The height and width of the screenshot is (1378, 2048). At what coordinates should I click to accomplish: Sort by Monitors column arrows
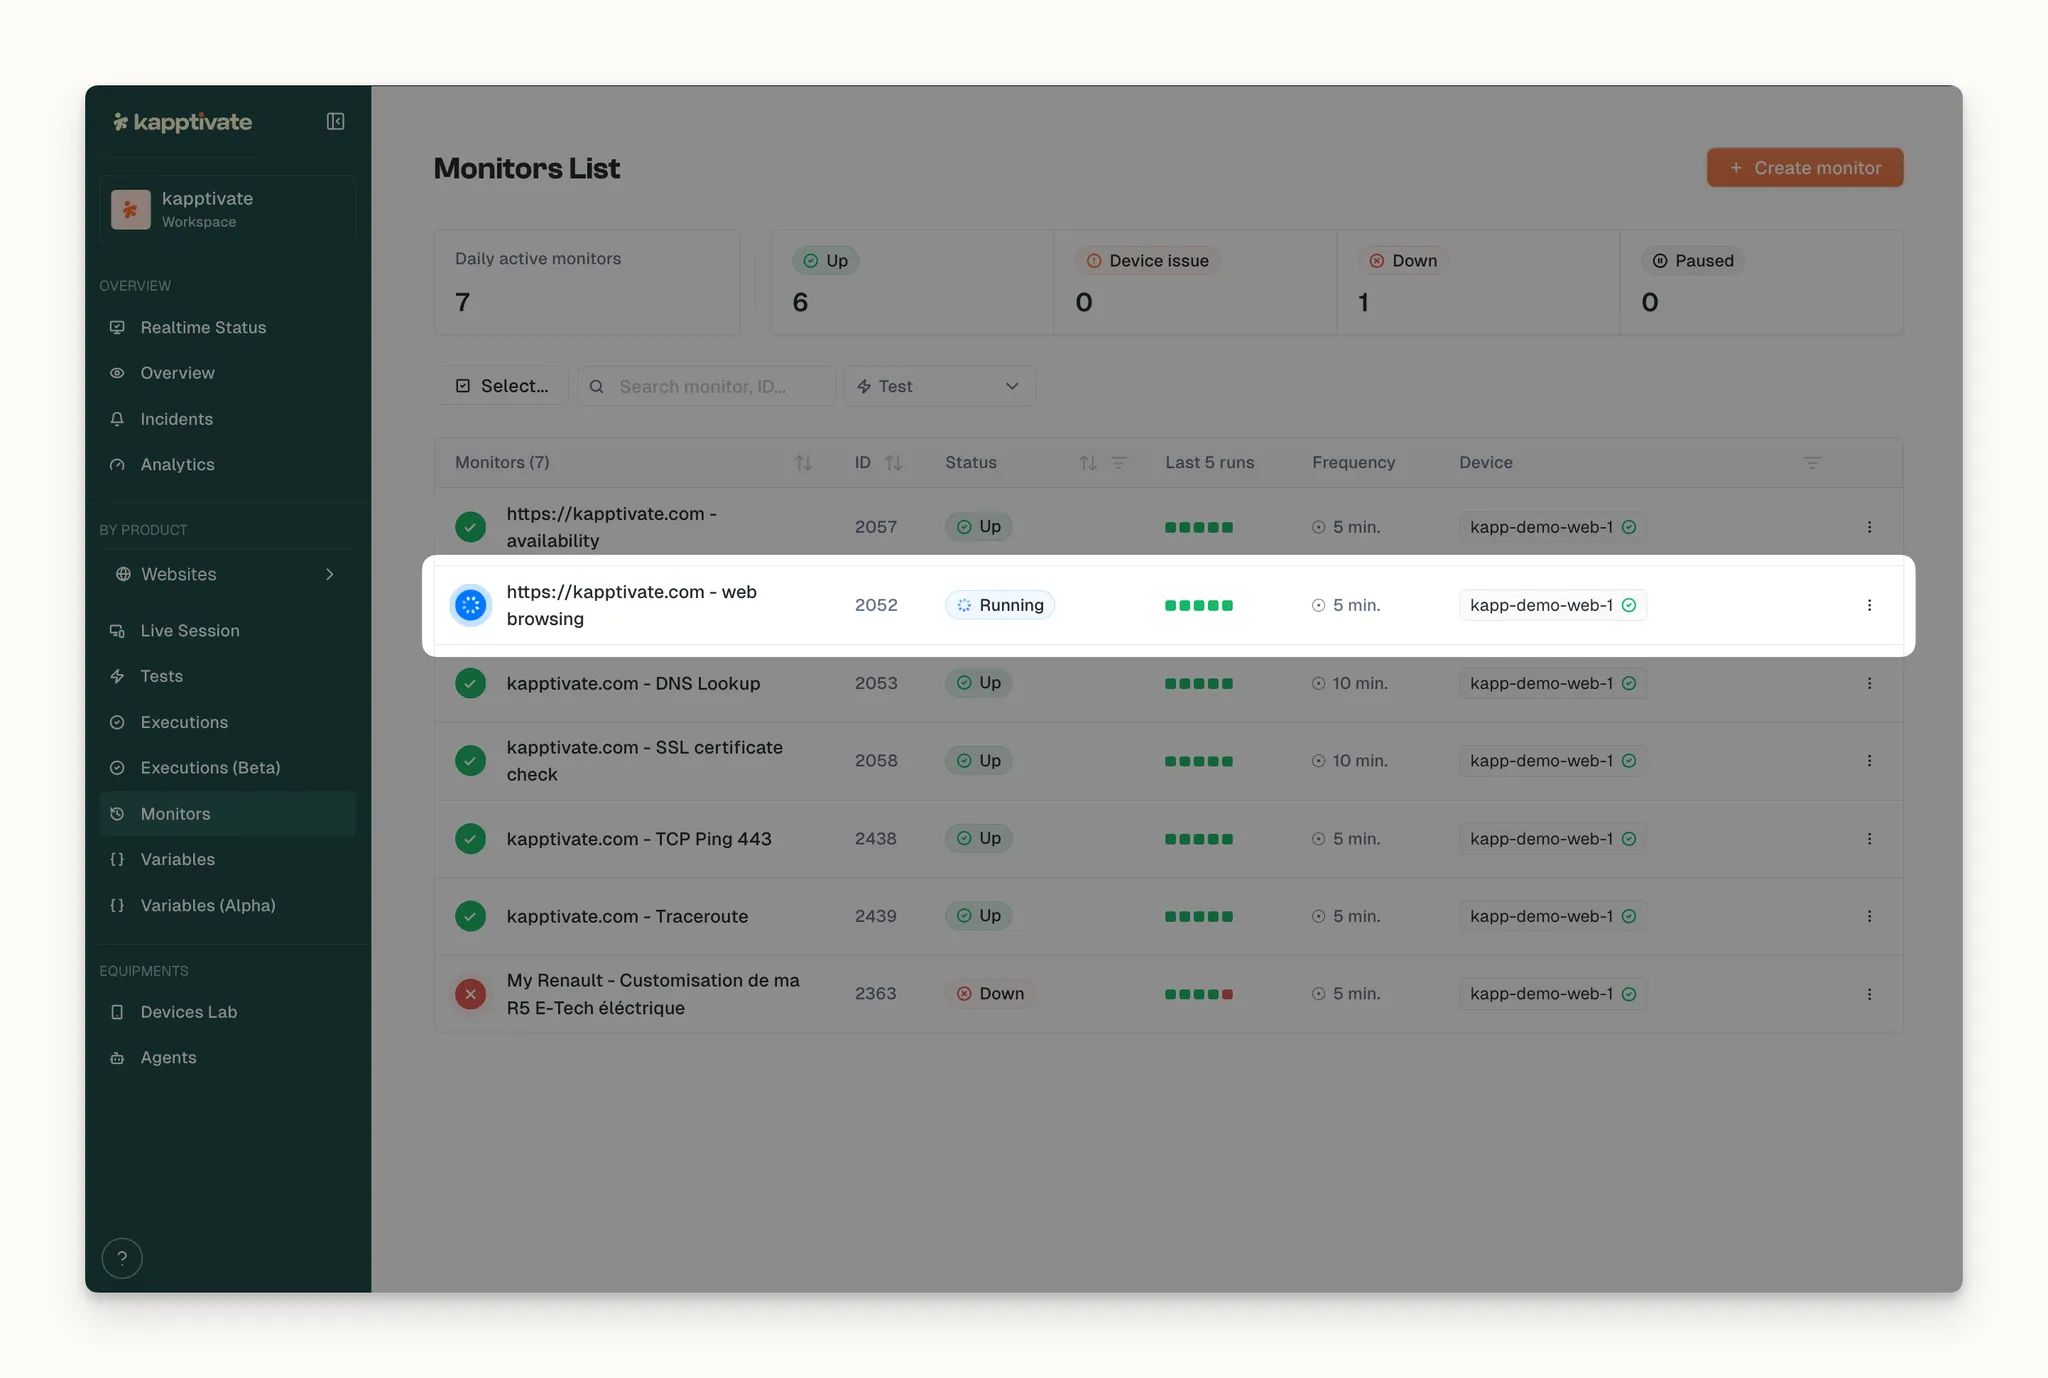click(x=803, y=463)
